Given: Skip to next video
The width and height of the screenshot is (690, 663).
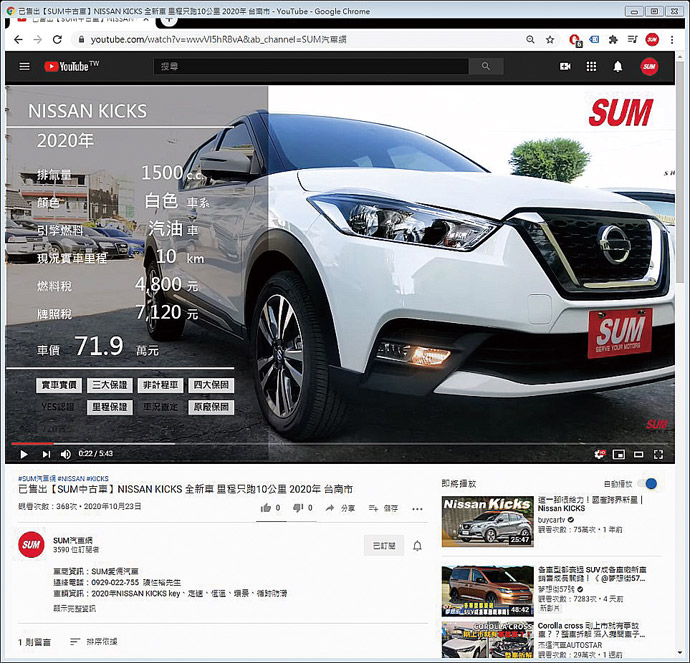Looking at the screenshot, I should click(46, 454).
